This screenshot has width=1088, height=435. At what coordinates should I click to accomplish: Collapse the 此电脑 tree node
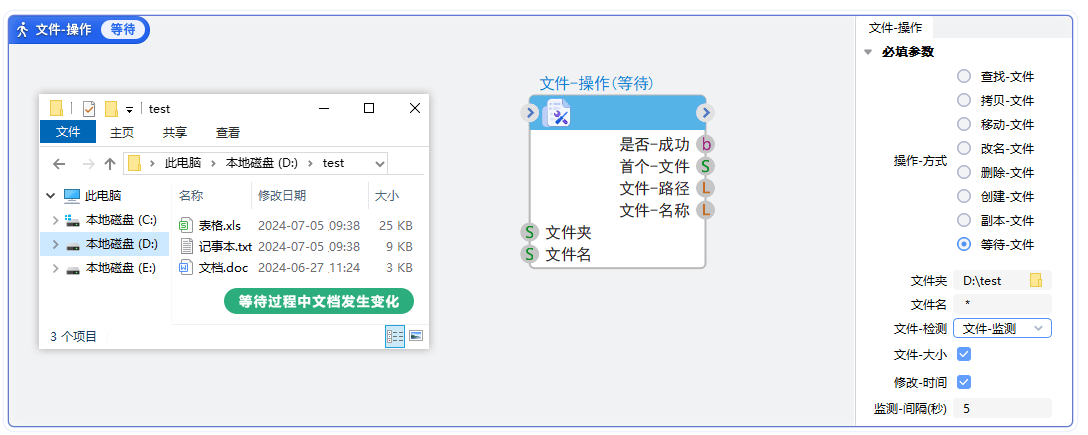pos(50,196)
